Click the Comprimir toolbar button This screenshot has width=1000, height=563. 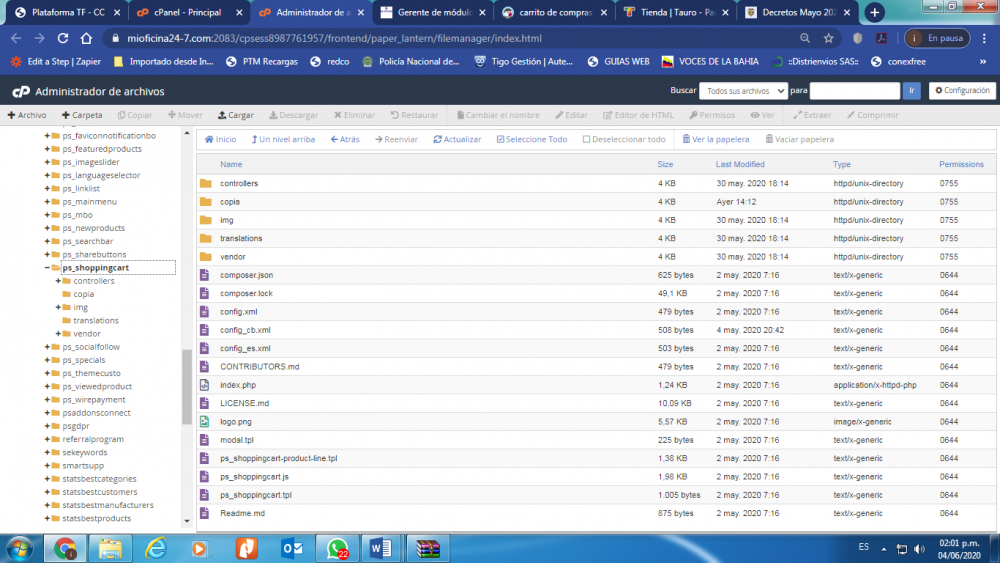coord(872,115)
